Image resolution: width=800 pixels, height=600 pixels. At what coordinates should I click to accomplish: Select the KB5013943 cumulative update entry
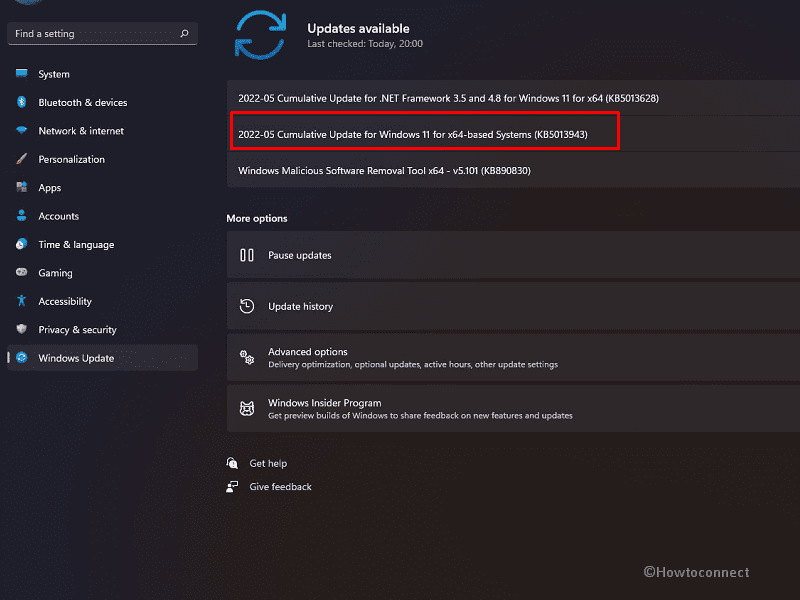pyautogui.click(x=425, y=131)
